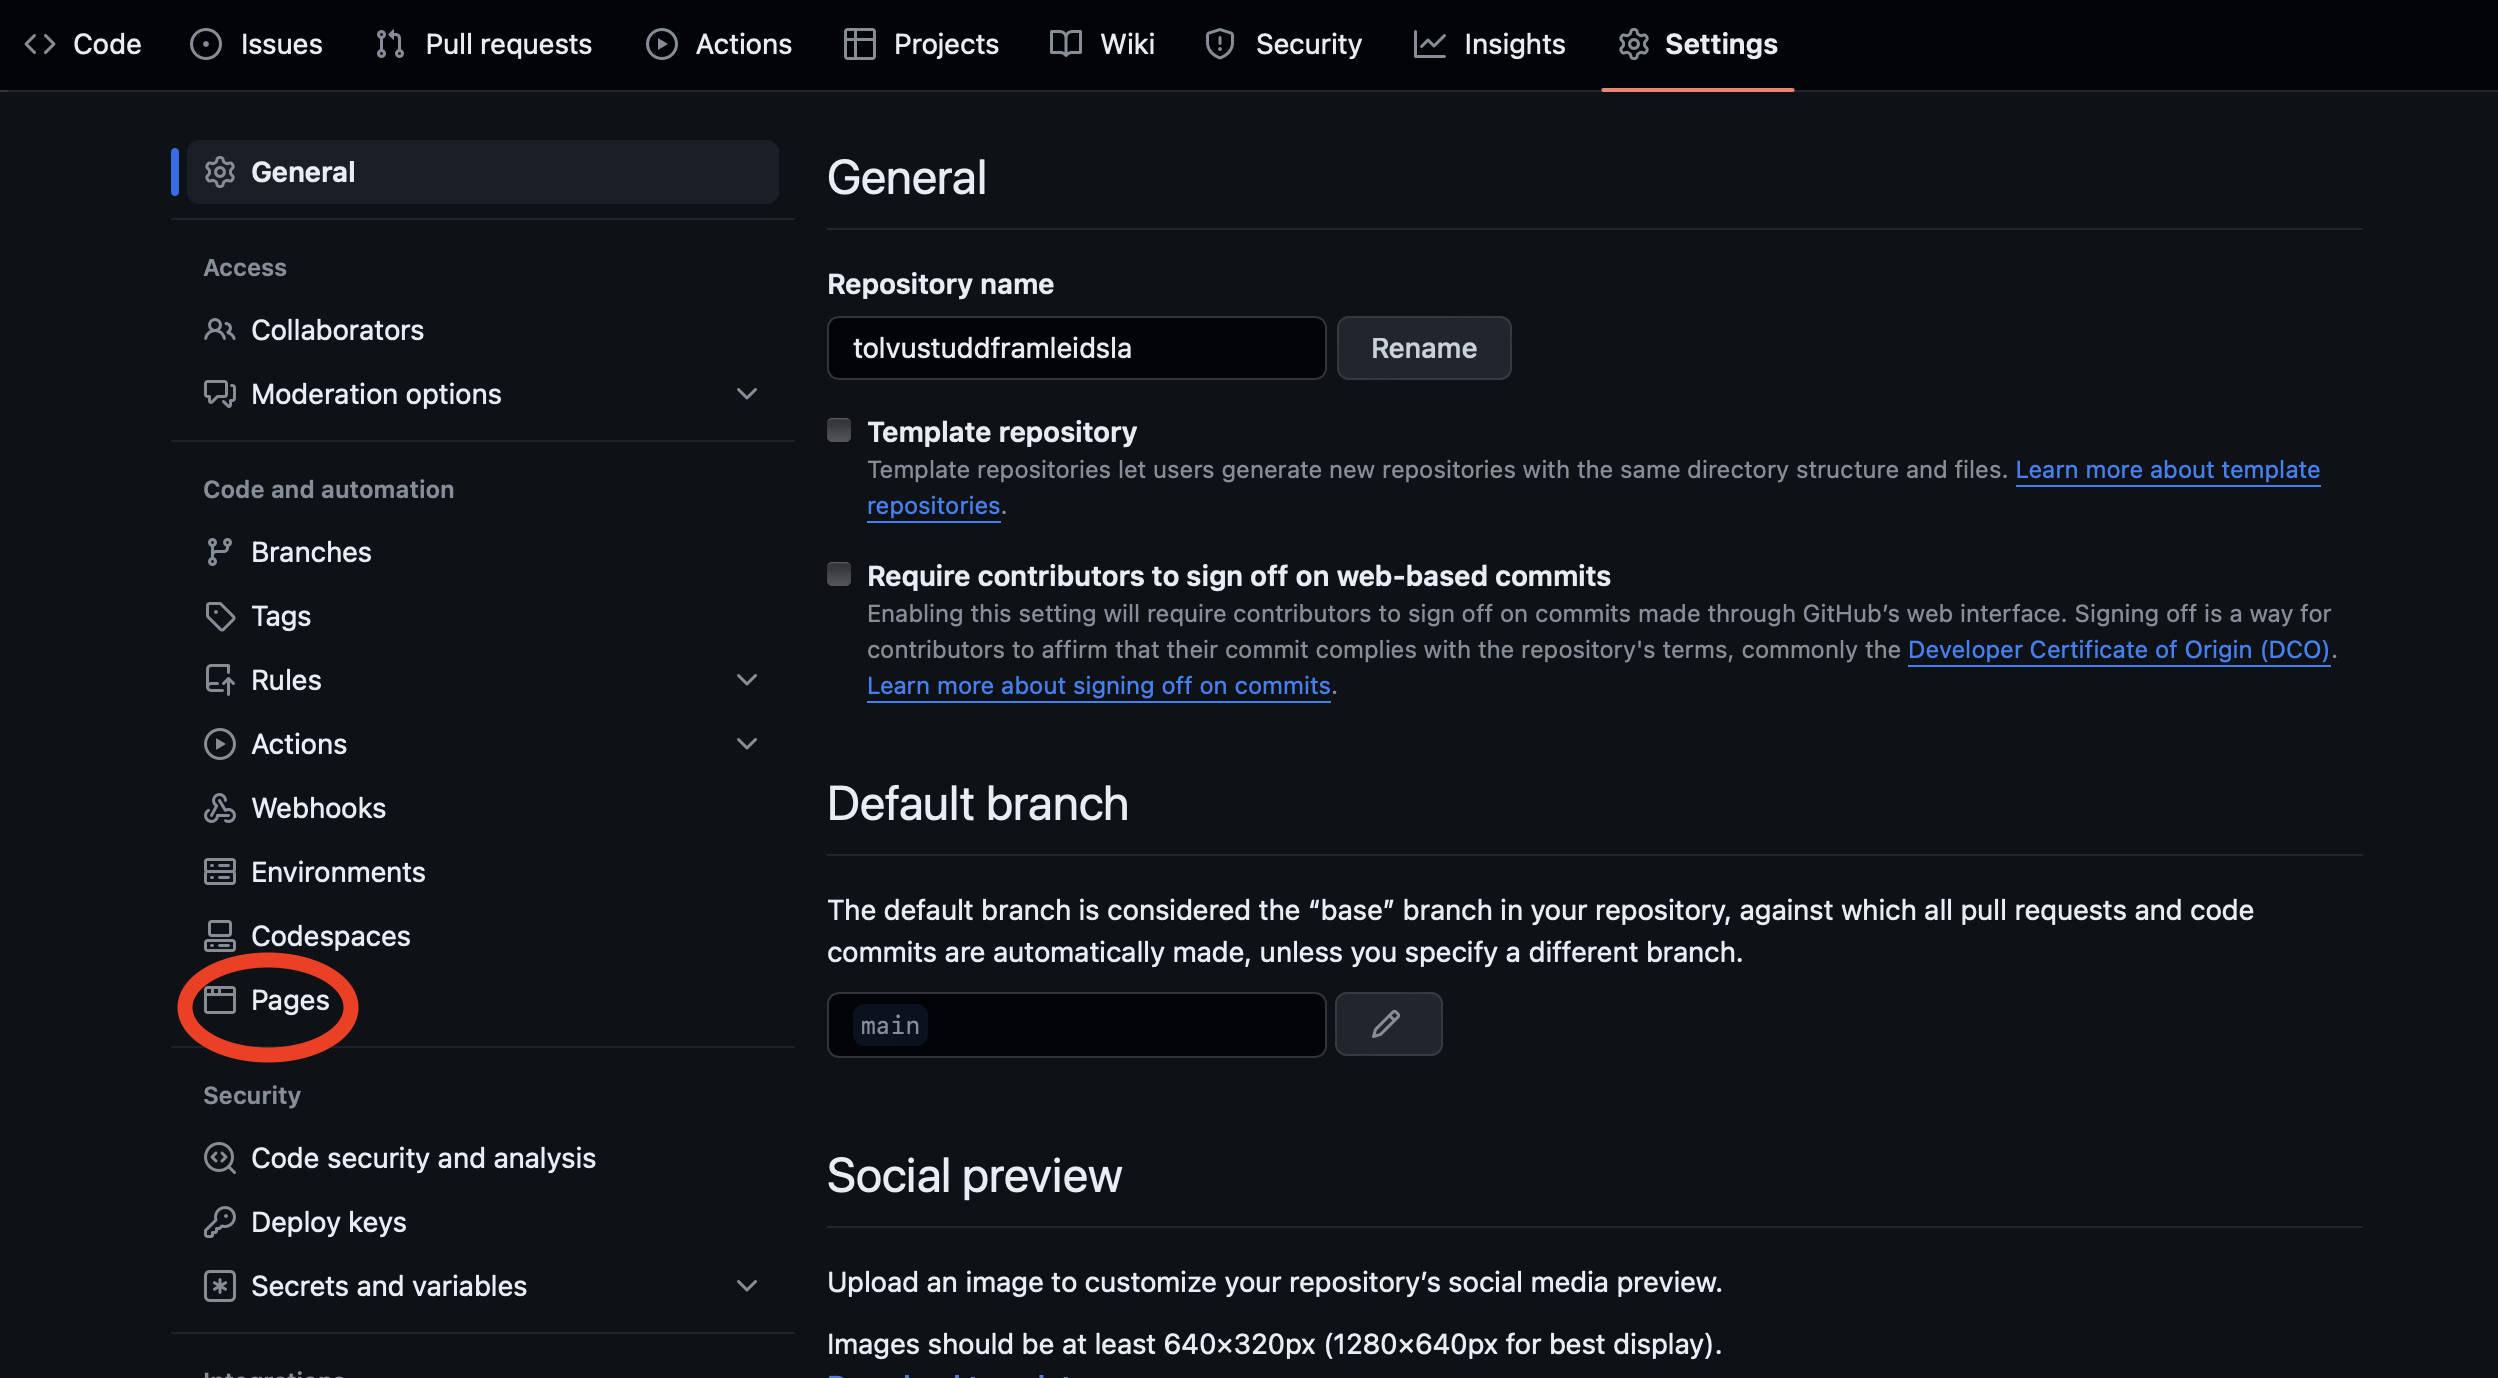Screen dimensions: 2498x1378
Task: Click the Insights graph icon
Action: click(1429, 44)
